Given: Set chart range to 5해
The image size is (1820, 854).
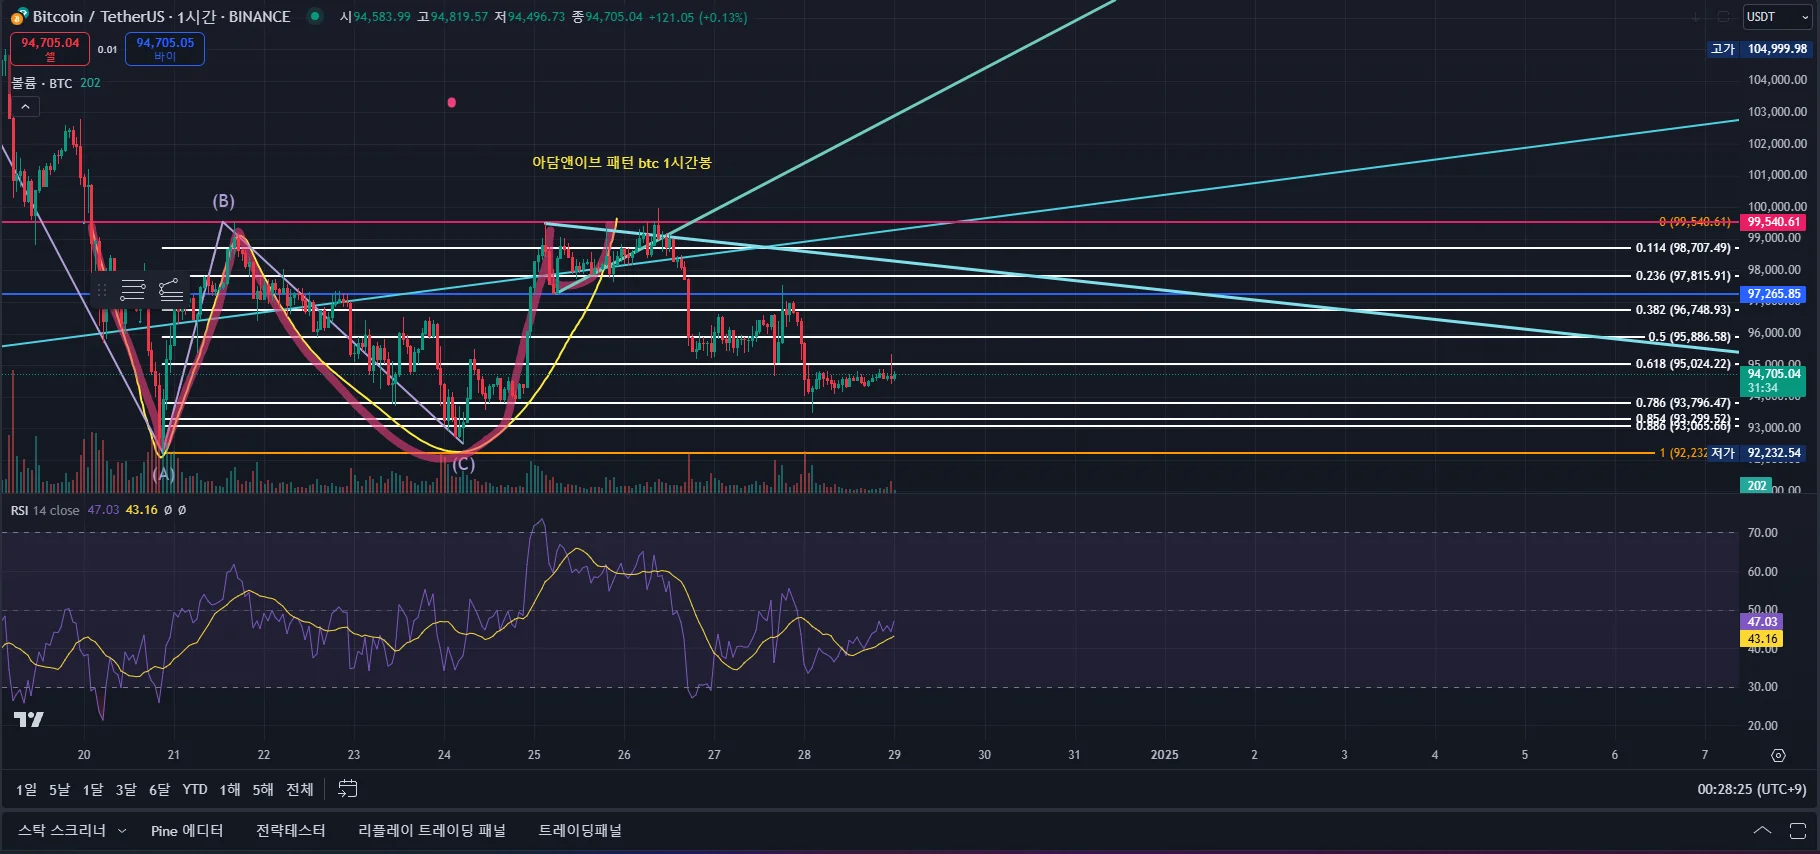Looking at the screenshot, I should 263,789.
